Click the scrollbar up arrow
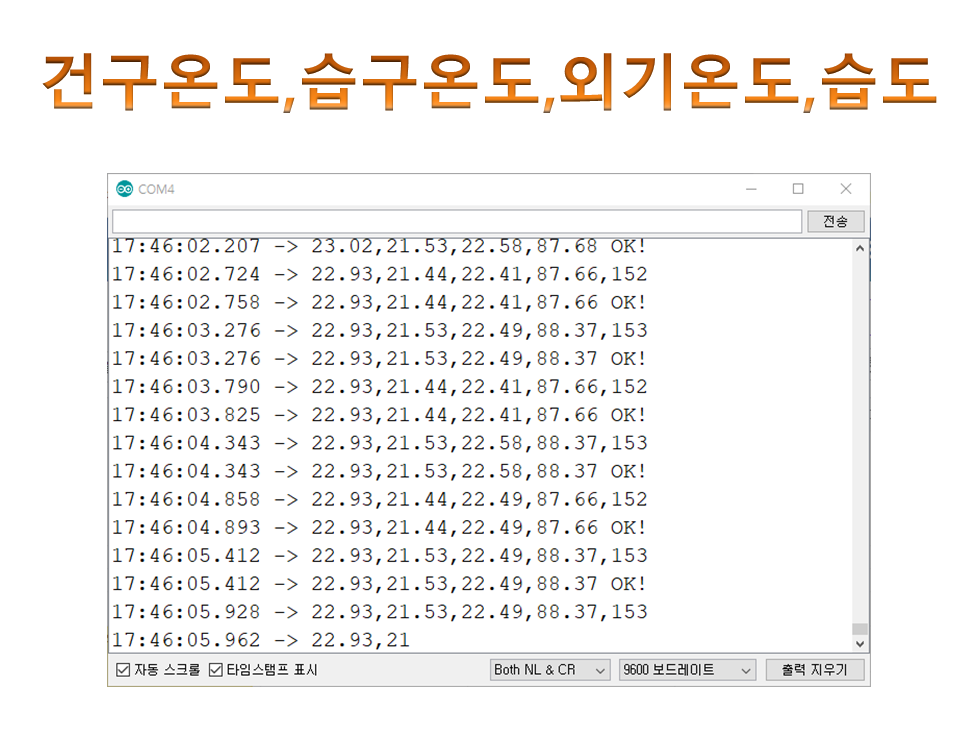This screenshot has width=969, height=747. pos(860,248)
